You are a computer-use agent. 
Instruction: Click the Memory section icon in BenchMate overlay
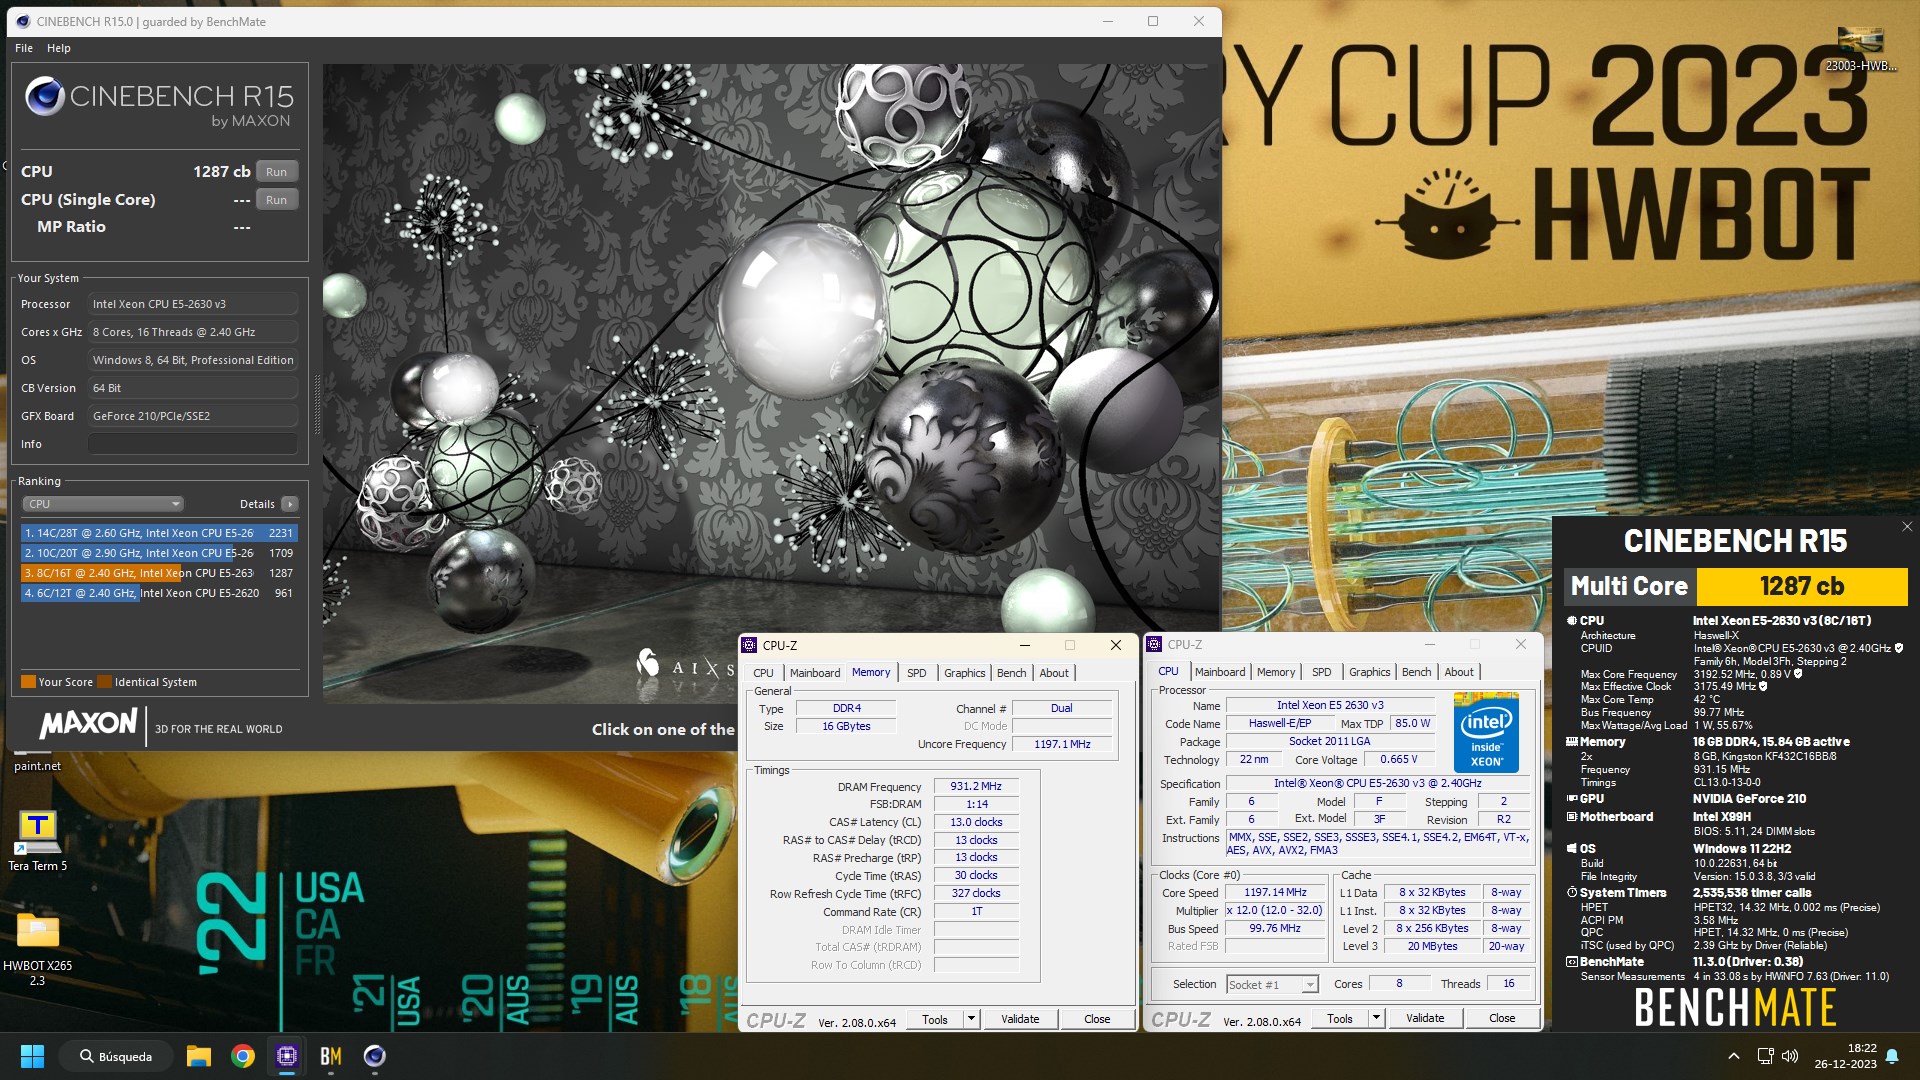pos(1572,742)
